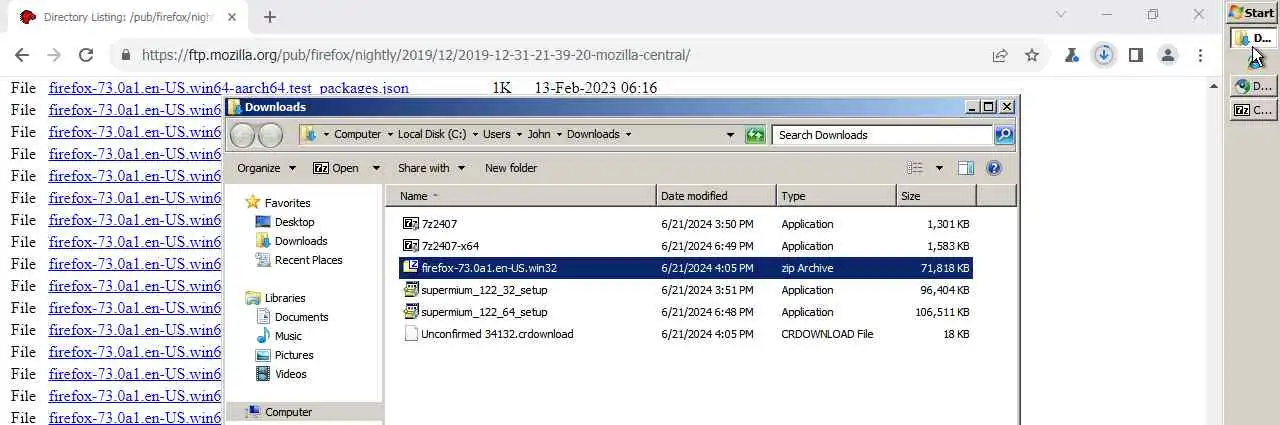
Task: Click the Search Downloads magnifier button
Action: pyautogui.click(x=1004, y=134)
